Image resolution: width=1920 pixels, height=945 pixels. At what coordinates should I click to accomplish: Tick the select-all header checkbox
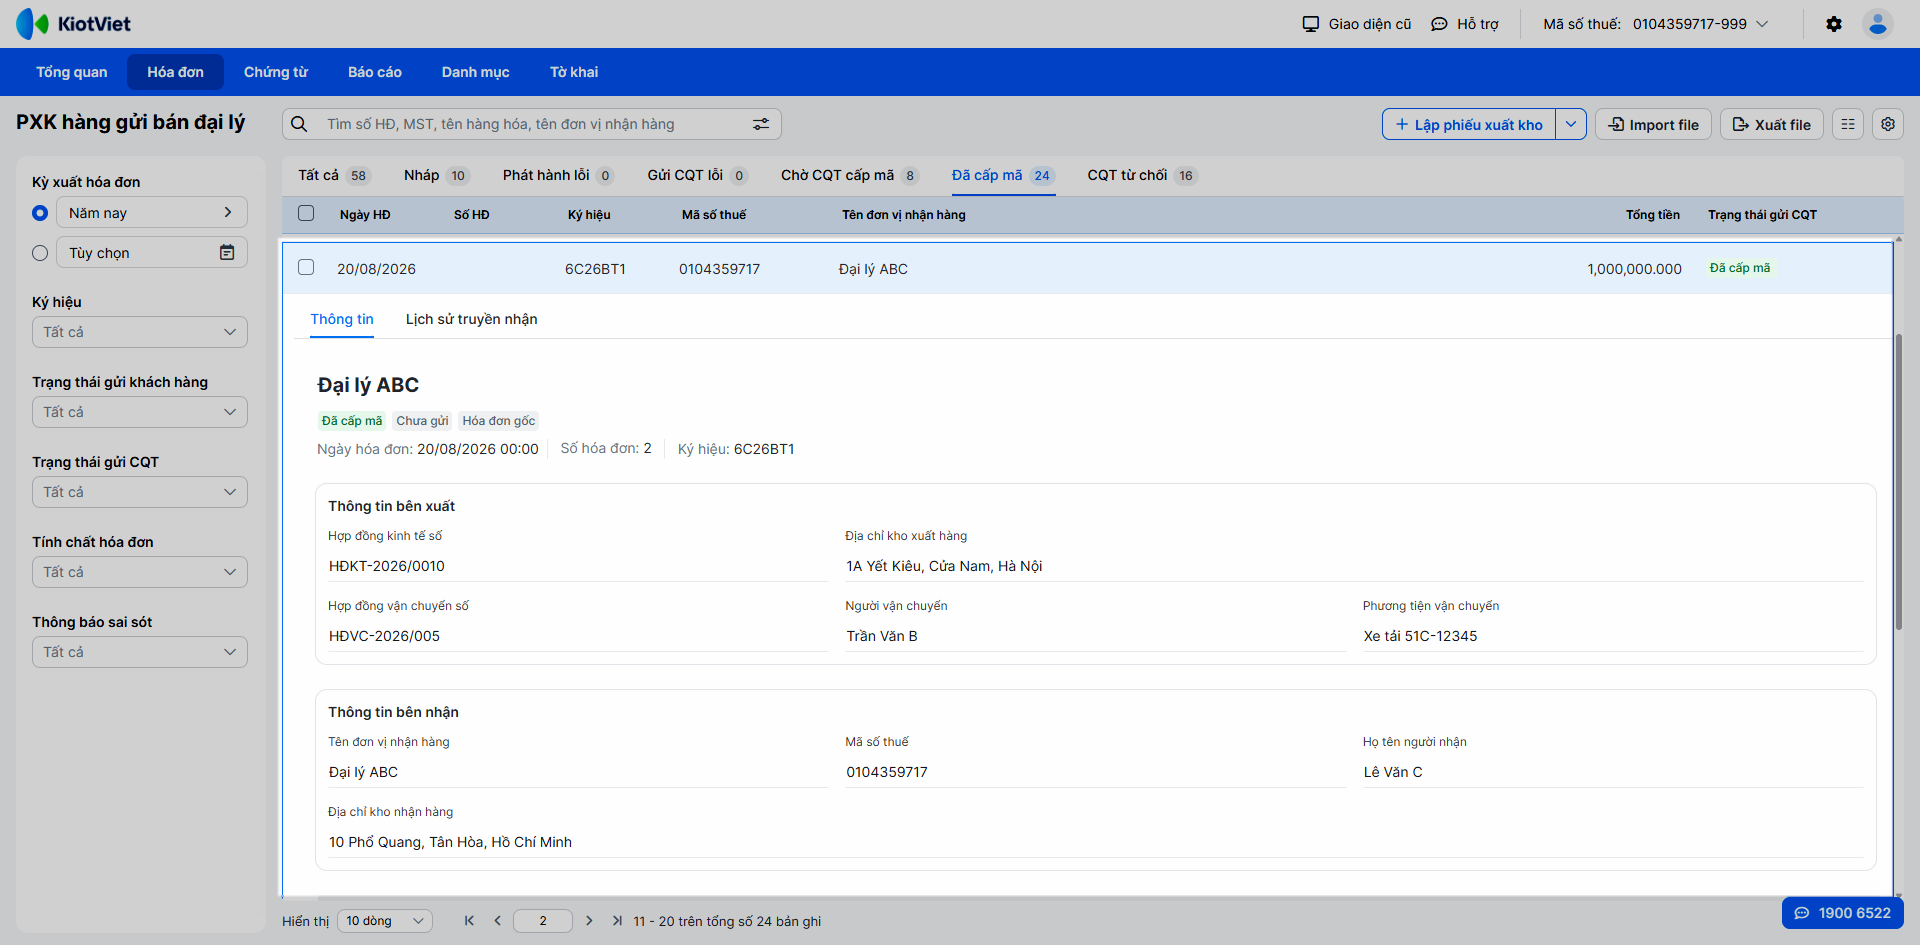pyautogui.click(x=306, y=213)
